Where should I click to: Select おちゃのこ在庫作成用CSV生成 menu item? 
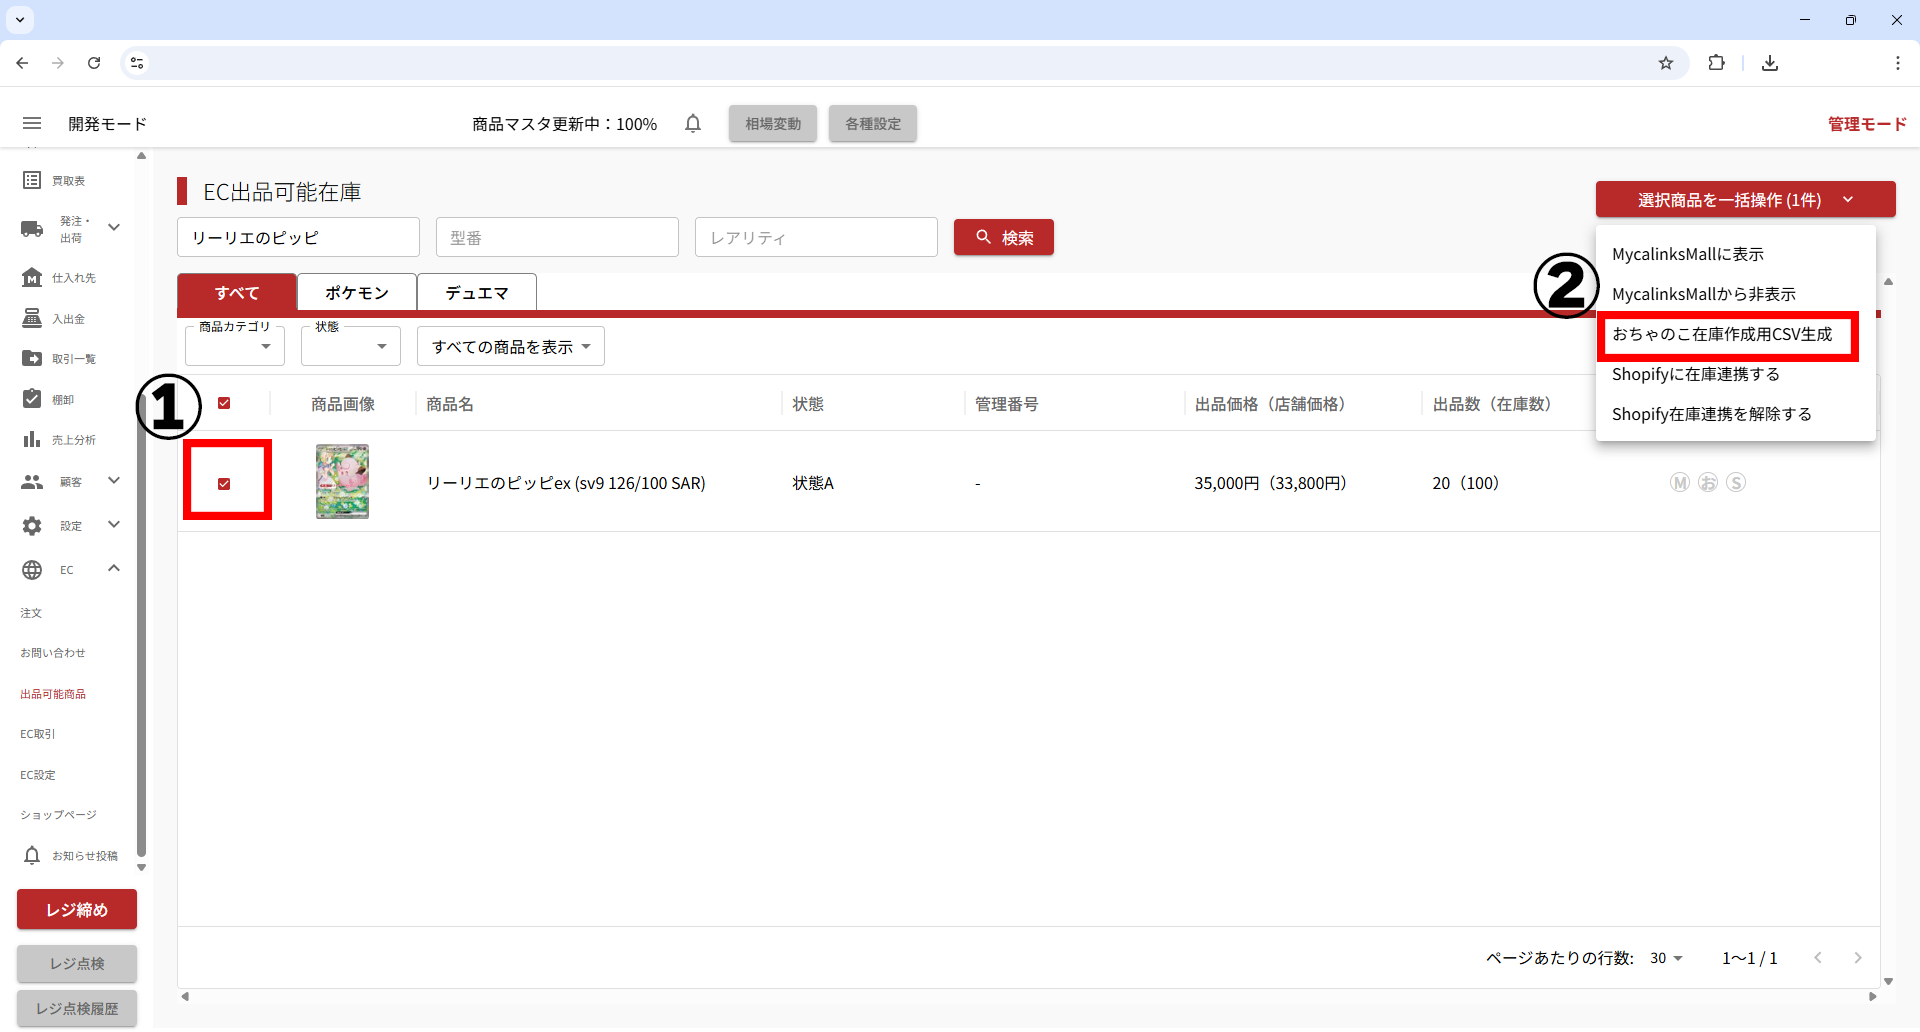[x=1722, y=334]
